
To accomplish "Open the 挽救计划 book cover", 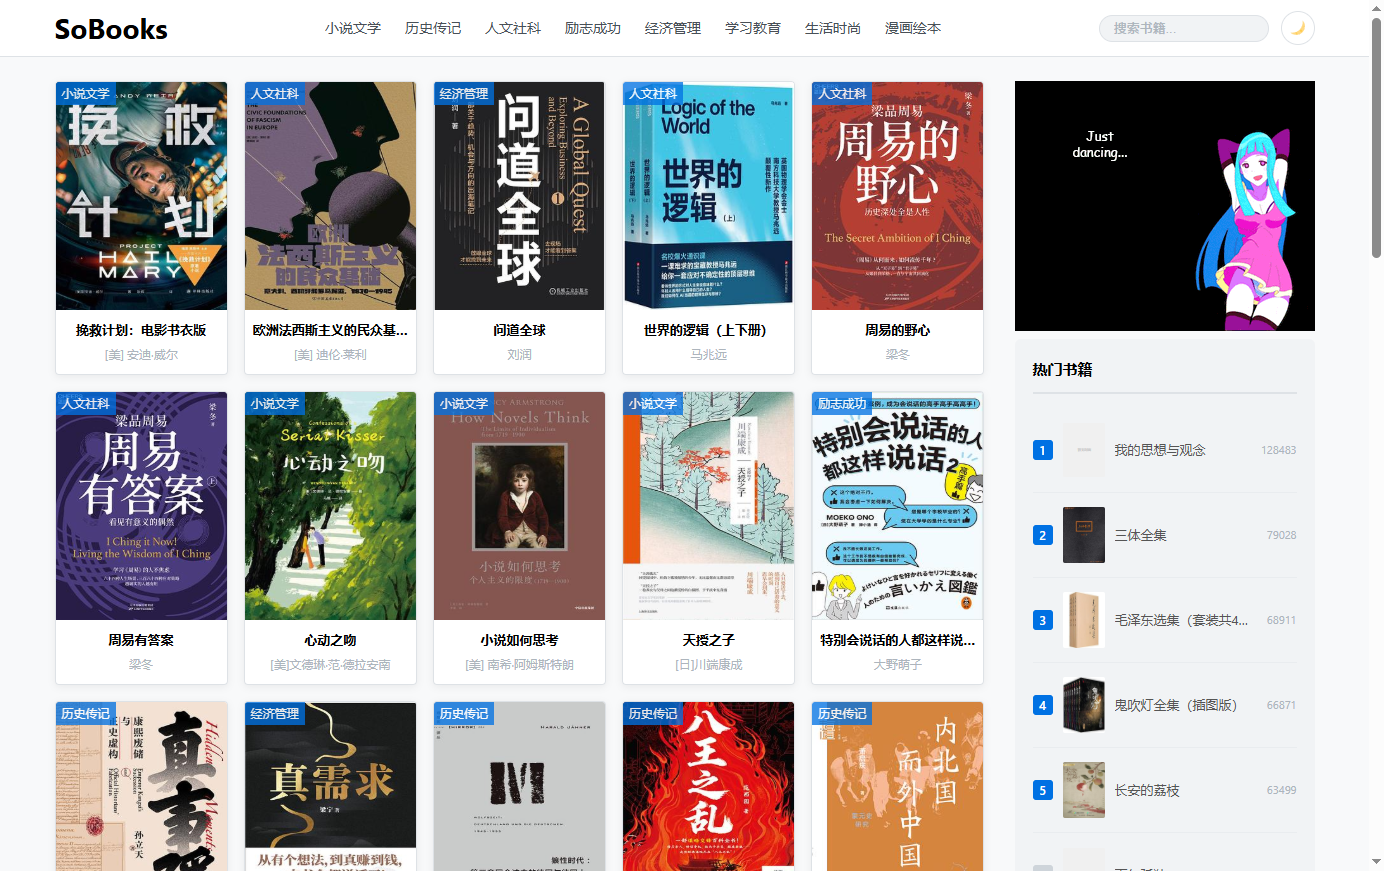I will (141, 196).
